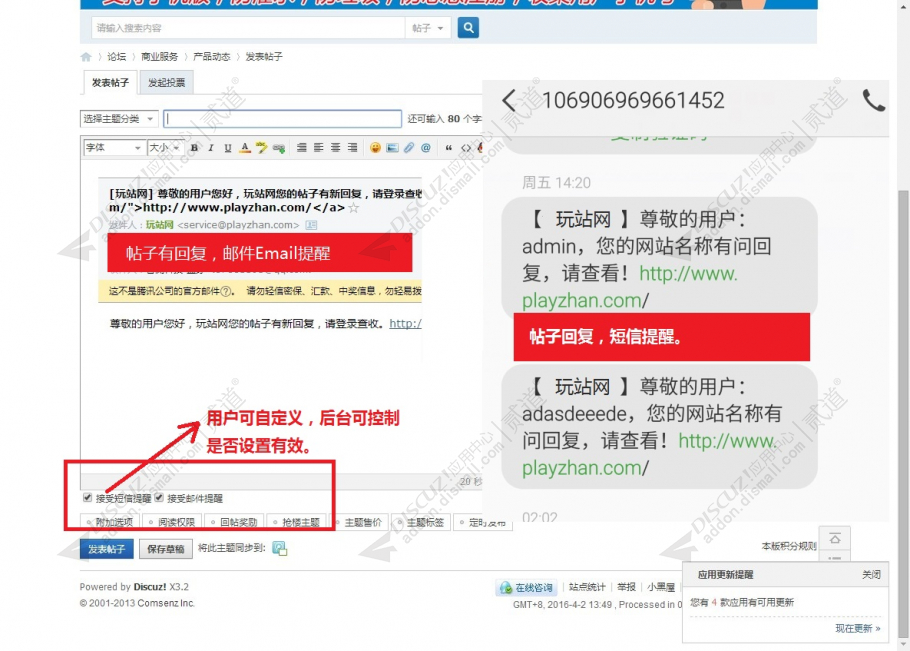Image resolution: width=910 pixels, height=651 pixels.
Task: Click into the post title input field
Action: tap(283, 119)
